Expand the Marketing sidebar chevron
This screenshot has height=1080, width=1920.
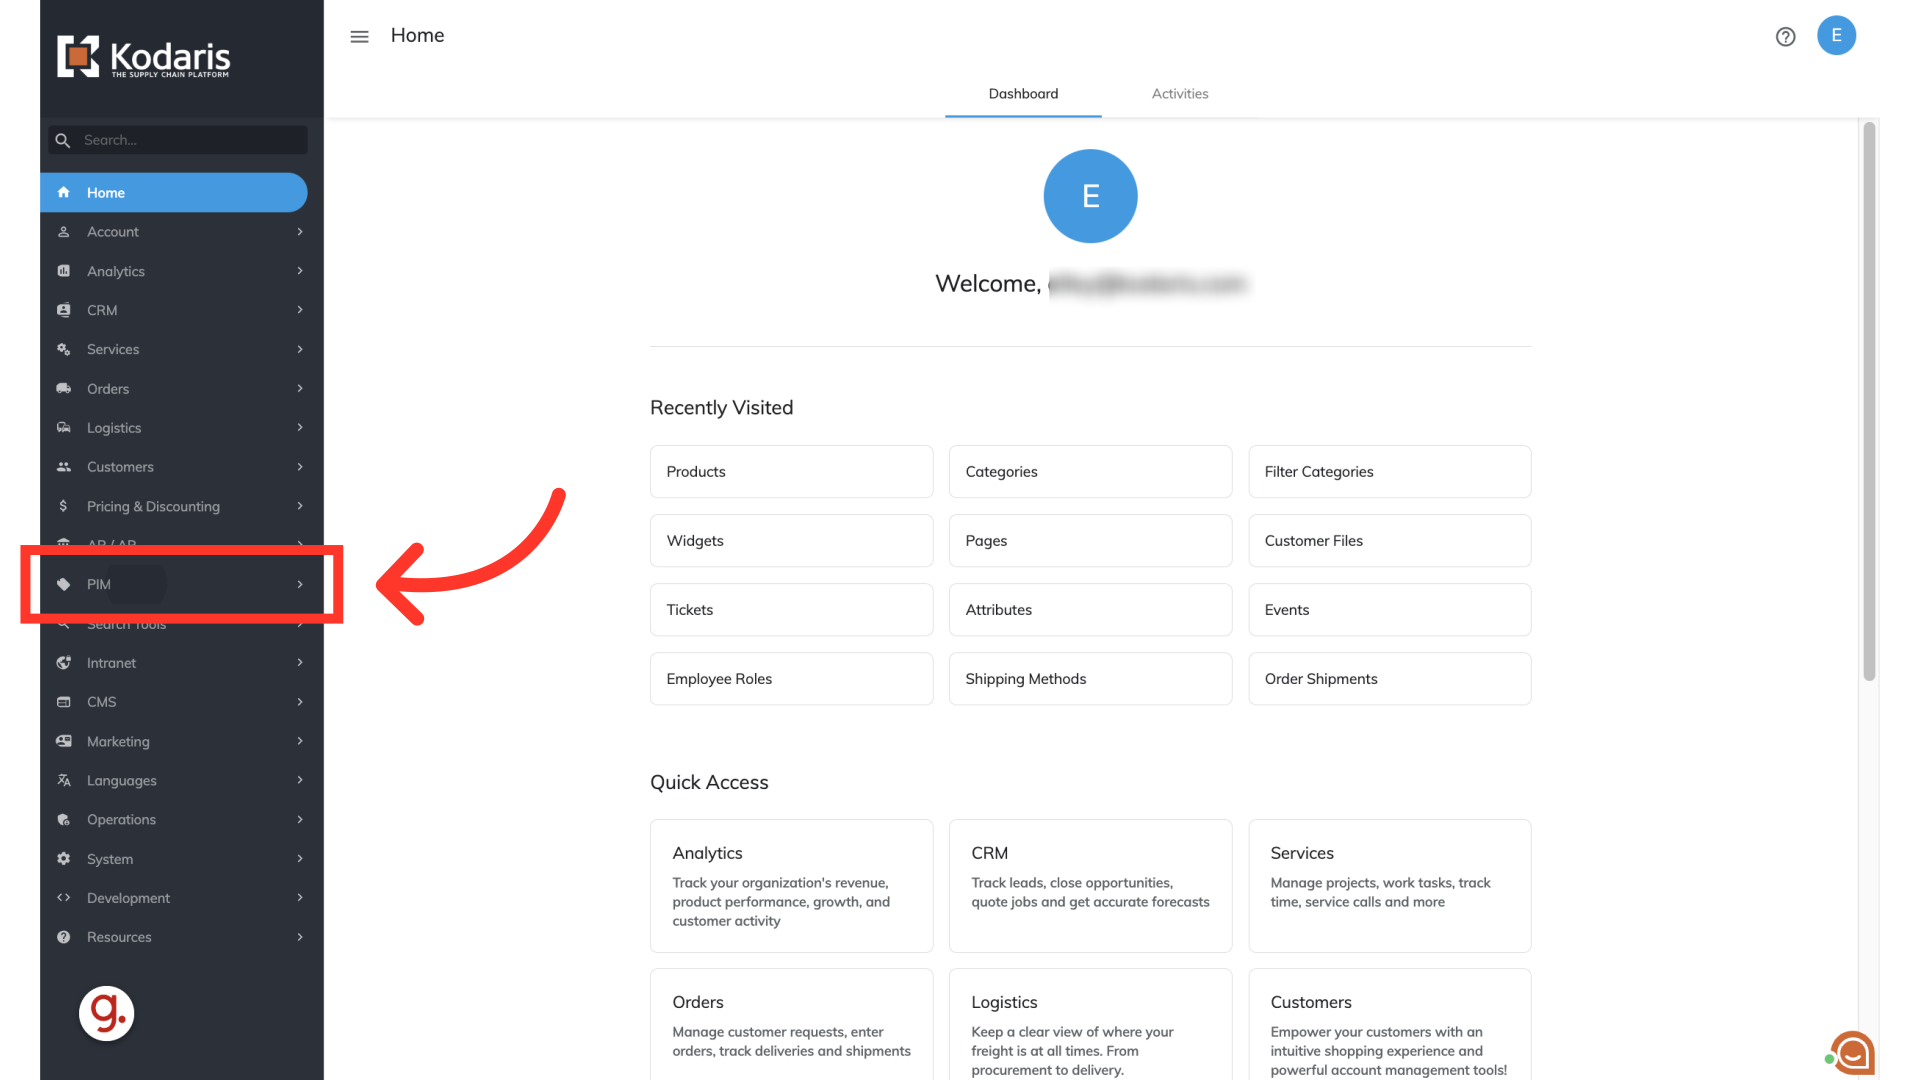point(300,741)
